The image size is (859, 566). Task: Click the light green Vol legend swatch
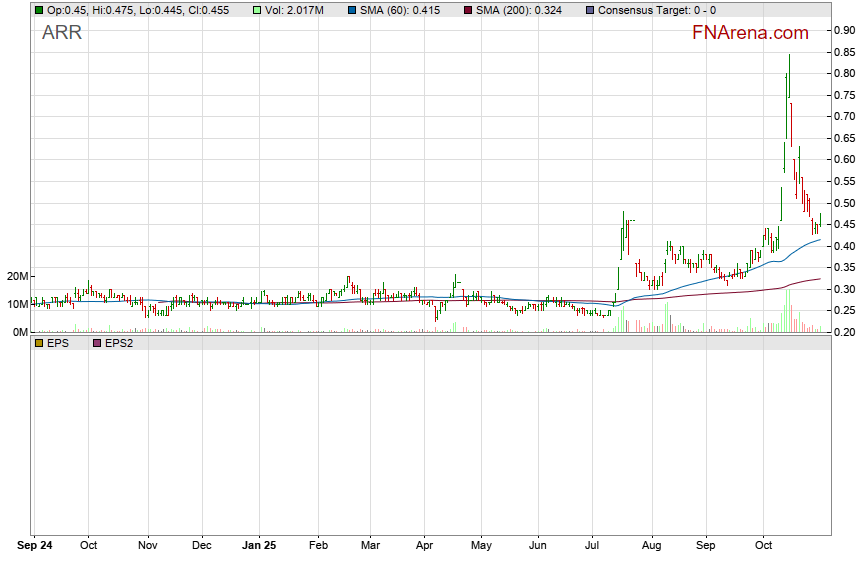point(258,10)
